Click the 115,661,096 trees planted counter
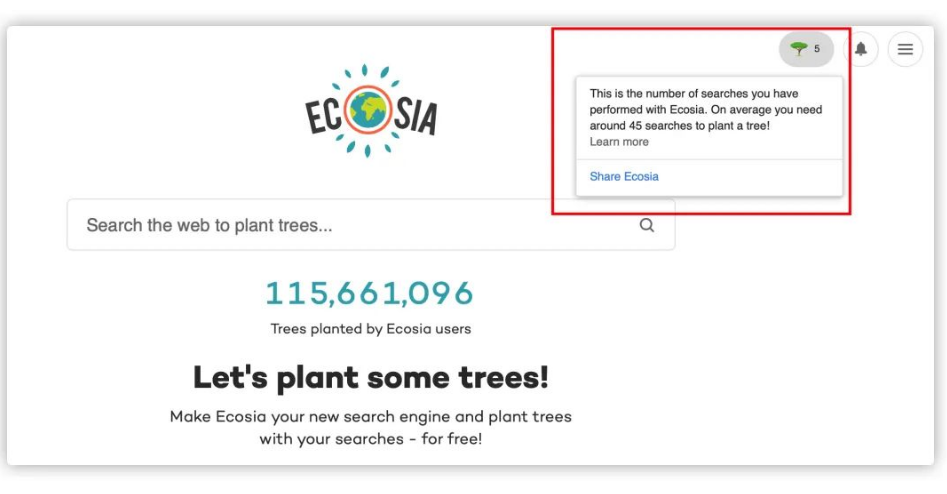The width and height of the screenshot is (947, 494). click(370, 294)
